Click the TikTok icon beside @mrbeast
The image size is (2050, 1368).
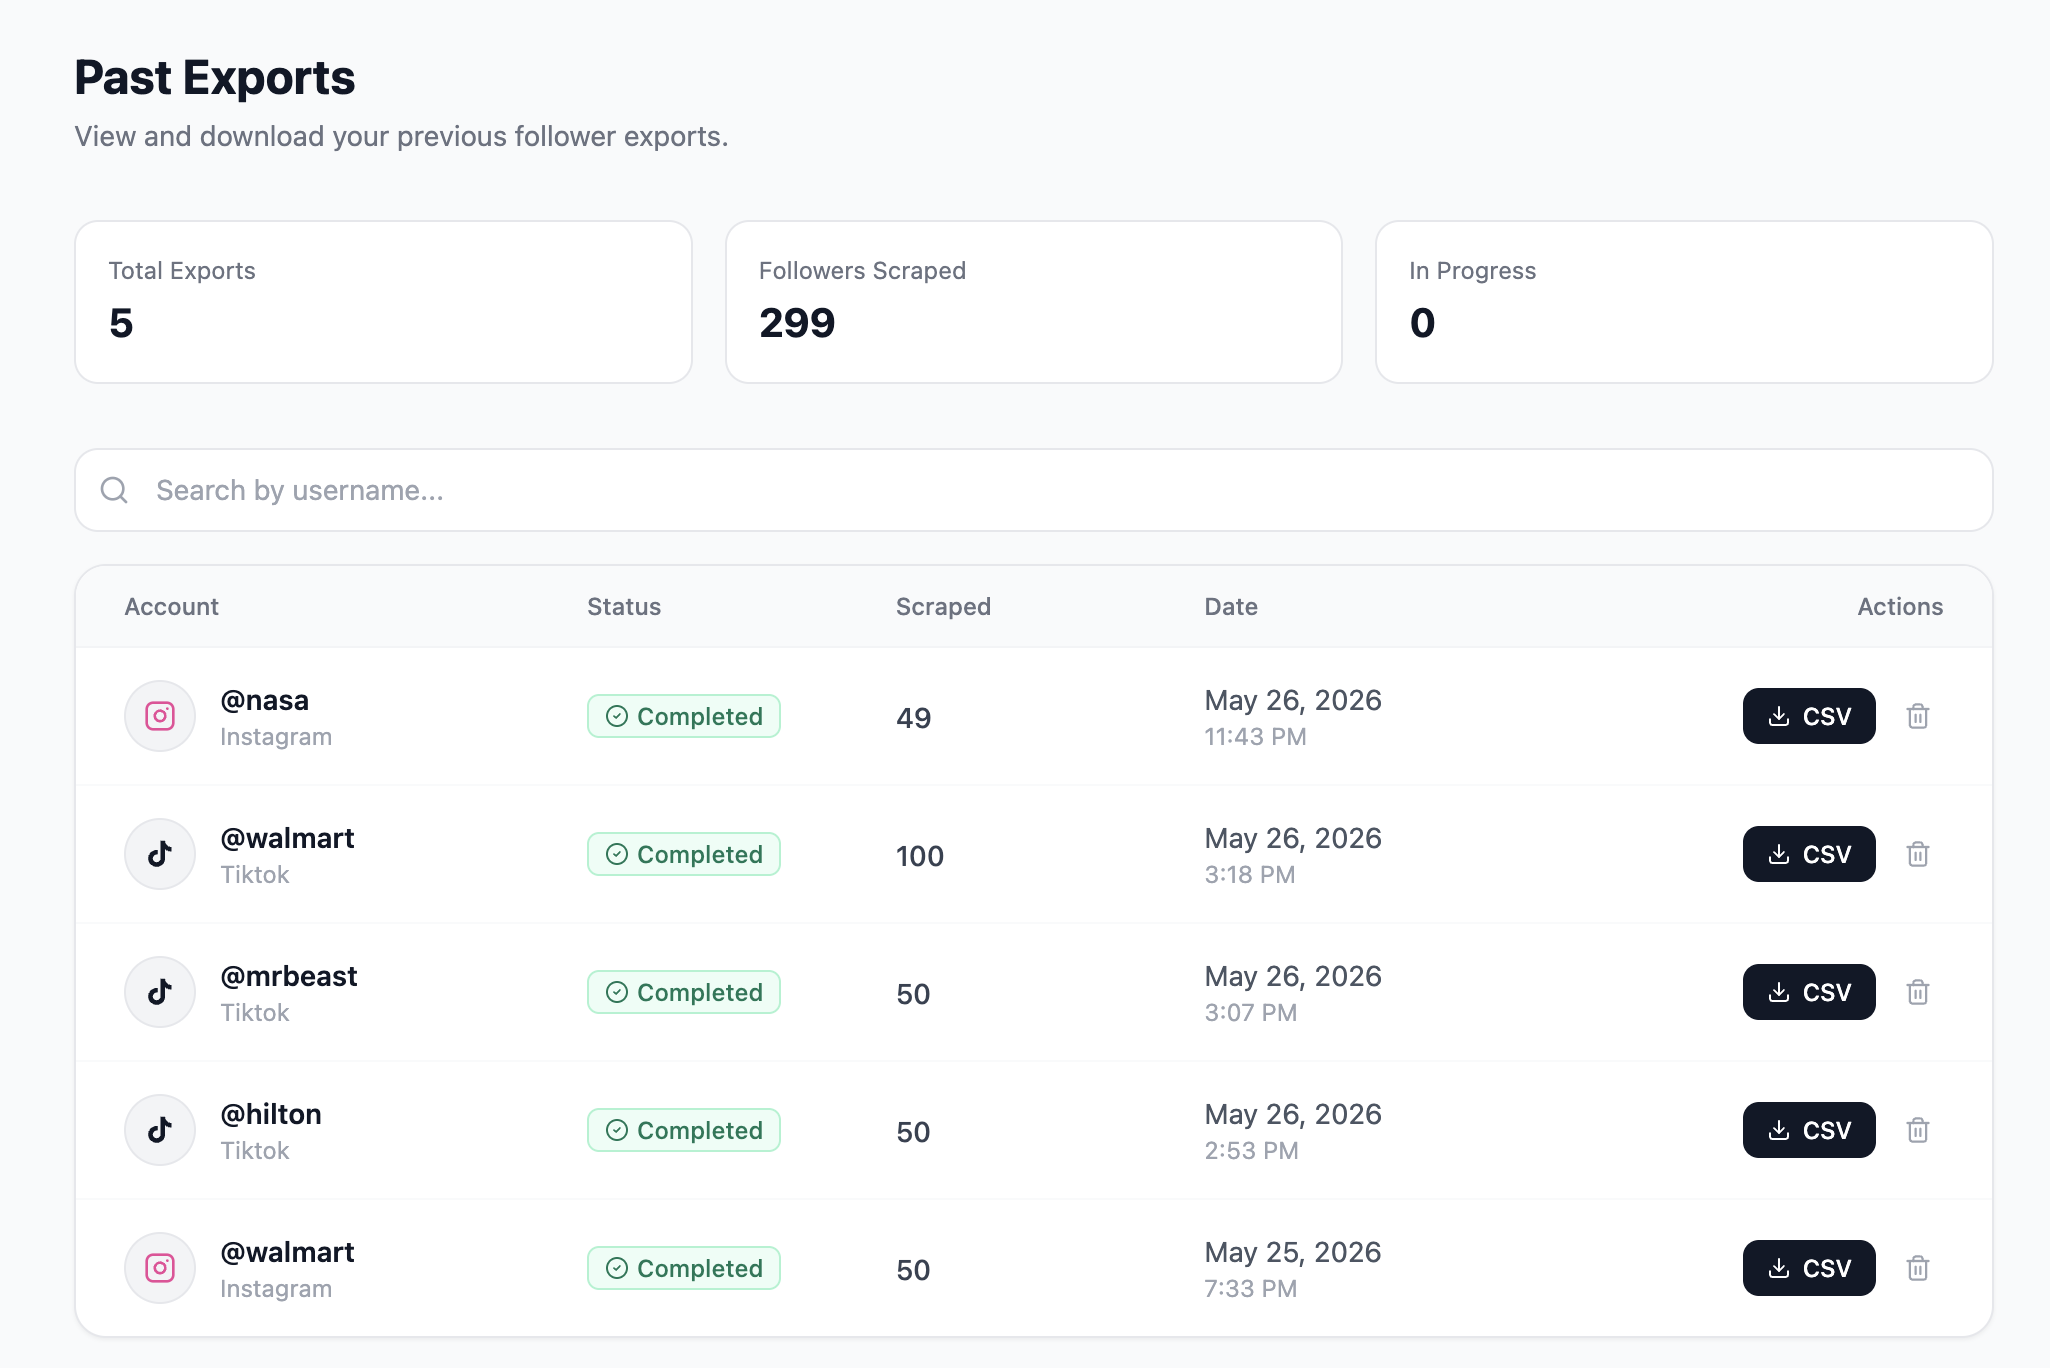160,992
